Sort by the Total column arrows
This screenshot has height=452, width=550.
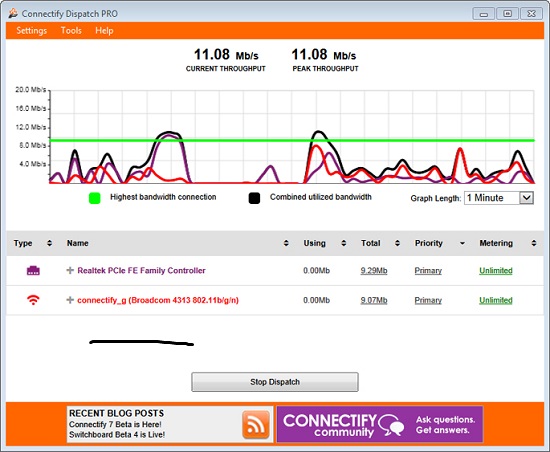pyautogui.click(x=397, y=243)
